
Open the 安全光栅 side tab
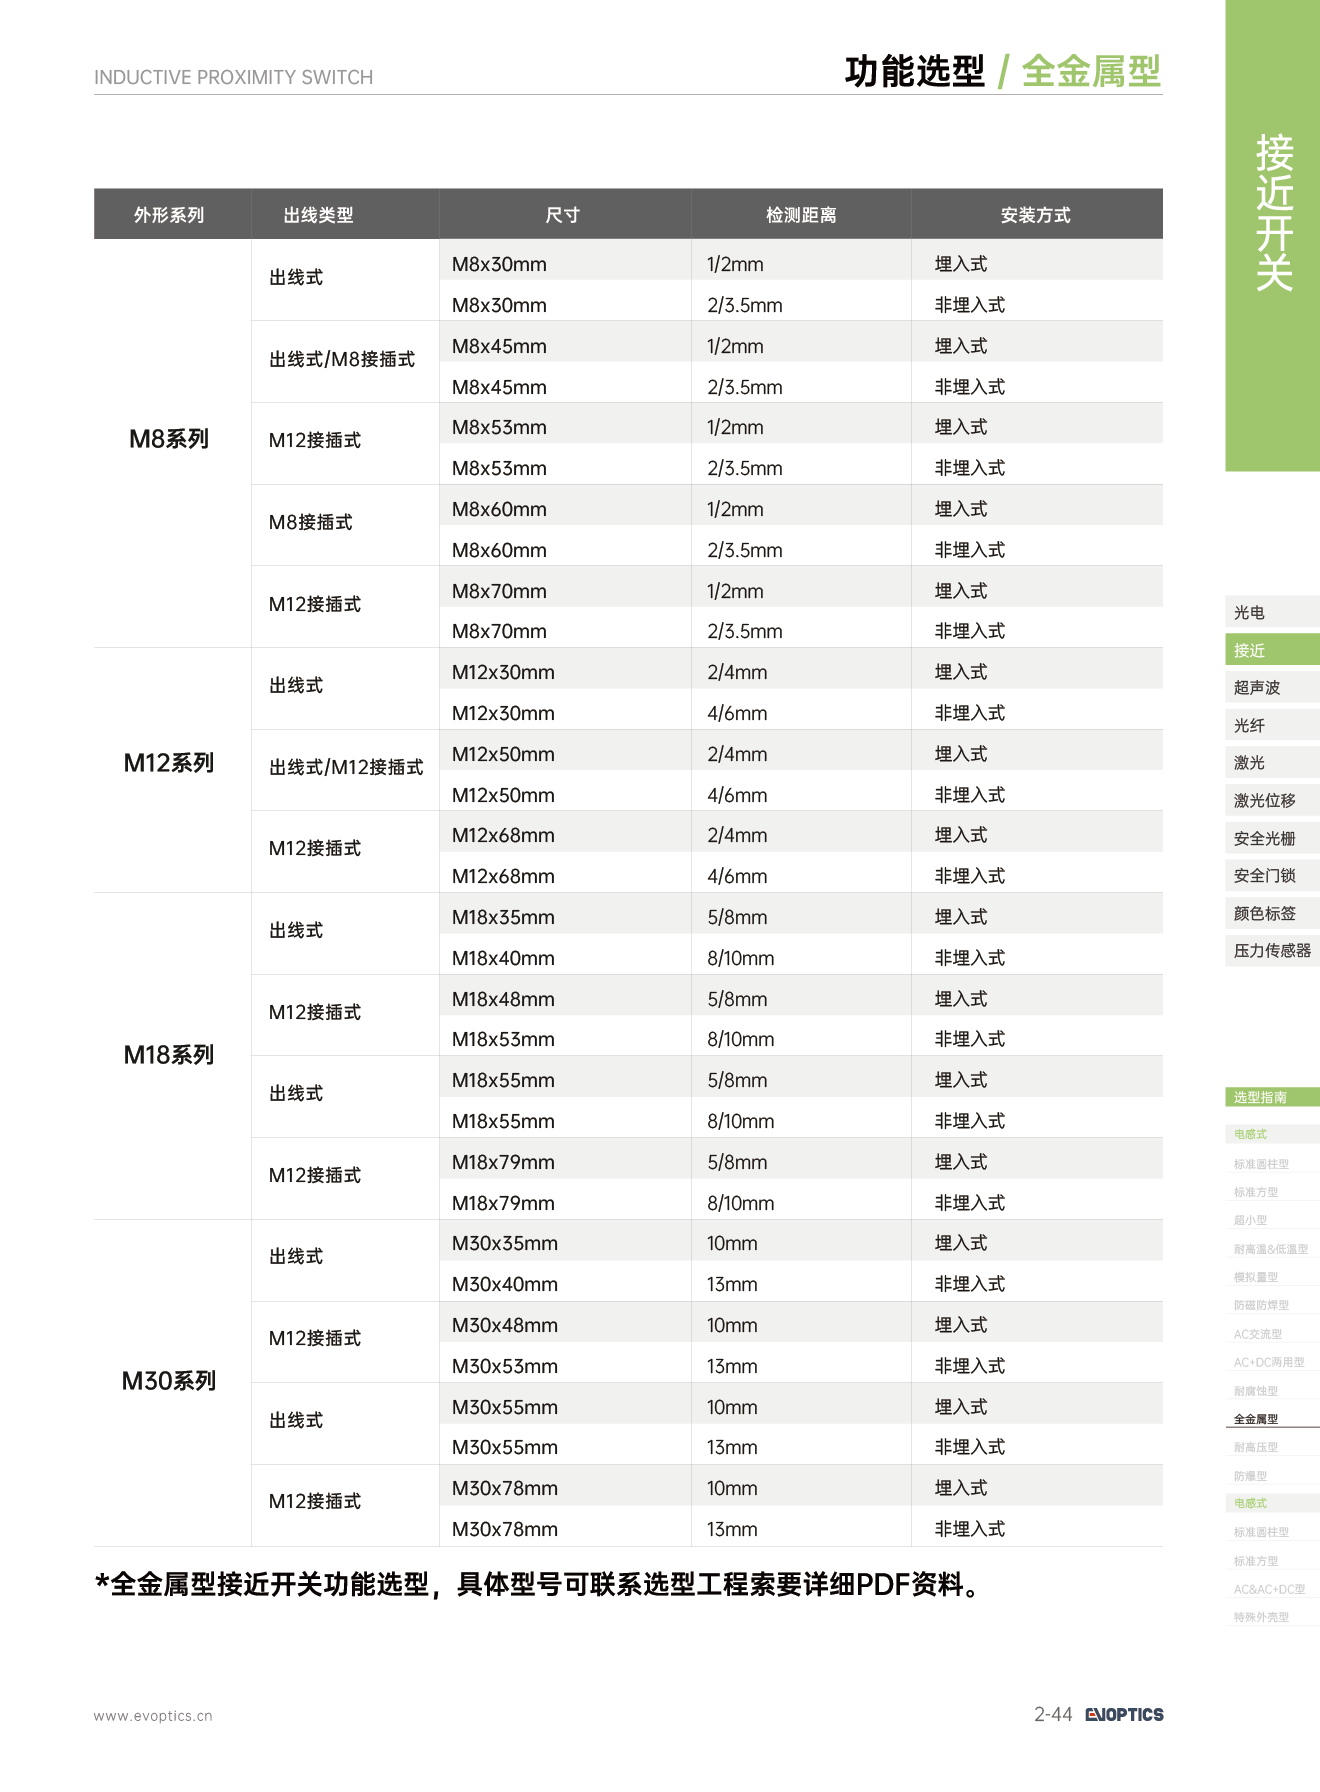point(1272,838)
